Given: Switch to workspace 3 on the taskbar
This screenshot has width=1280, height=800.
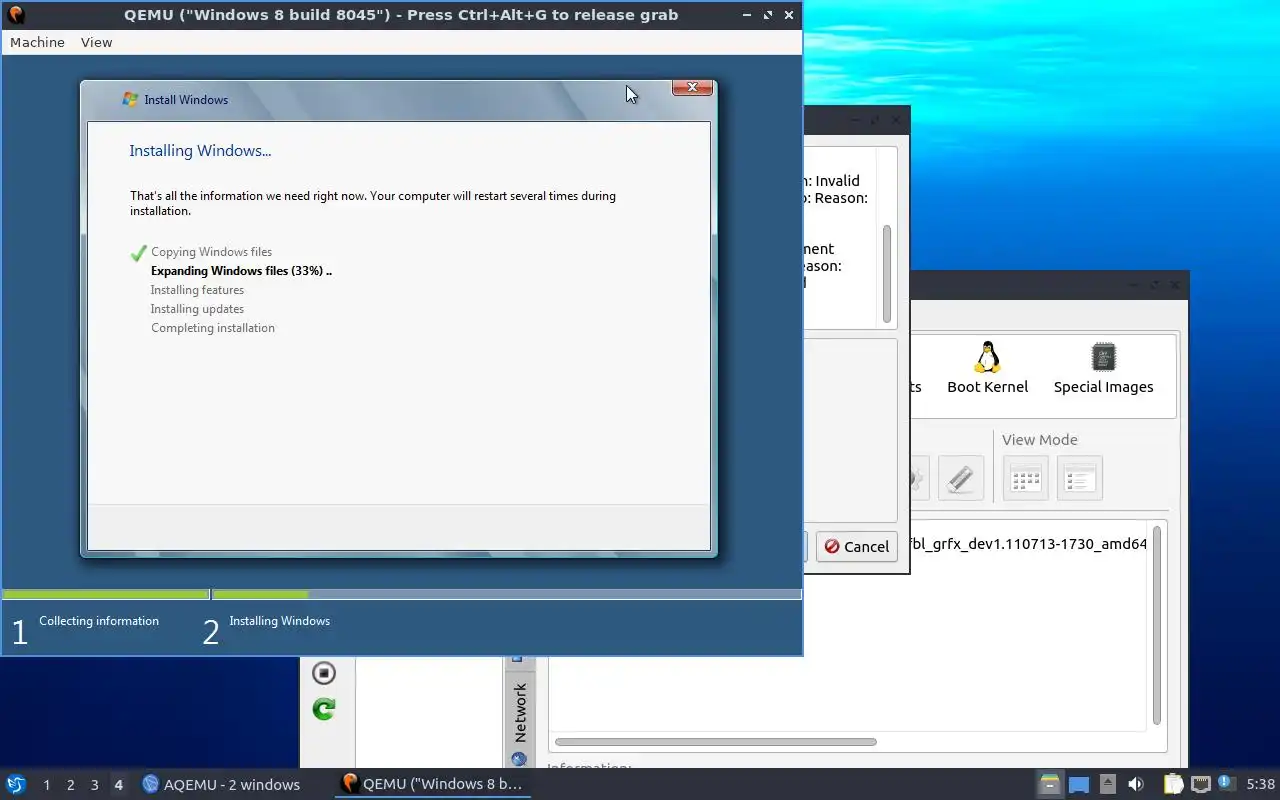Looking at the screenshot, I should tap(94, 785).
